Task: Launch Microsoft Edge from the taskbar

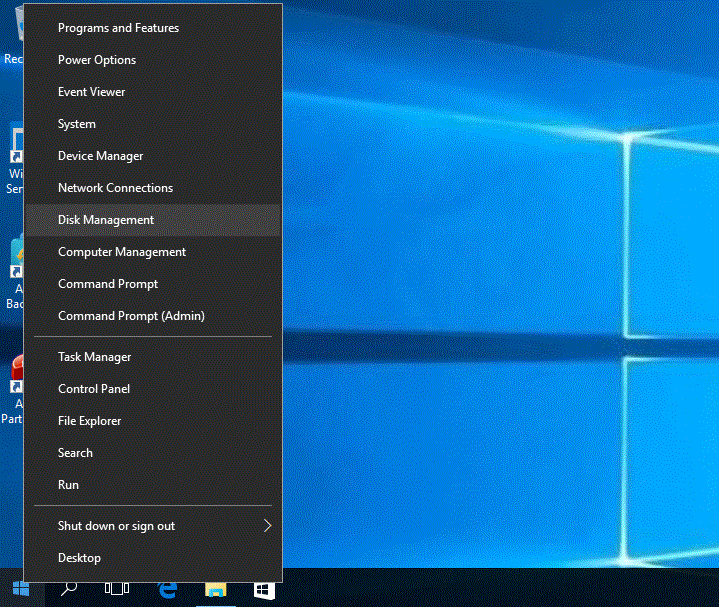Action: (168, 591)
